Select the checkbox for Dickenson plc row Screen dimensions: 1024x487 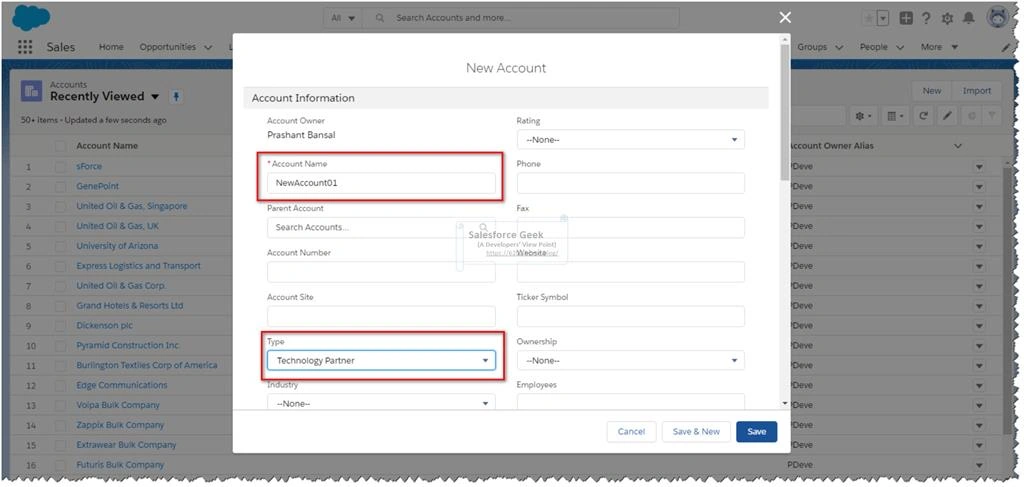(61, 325)
